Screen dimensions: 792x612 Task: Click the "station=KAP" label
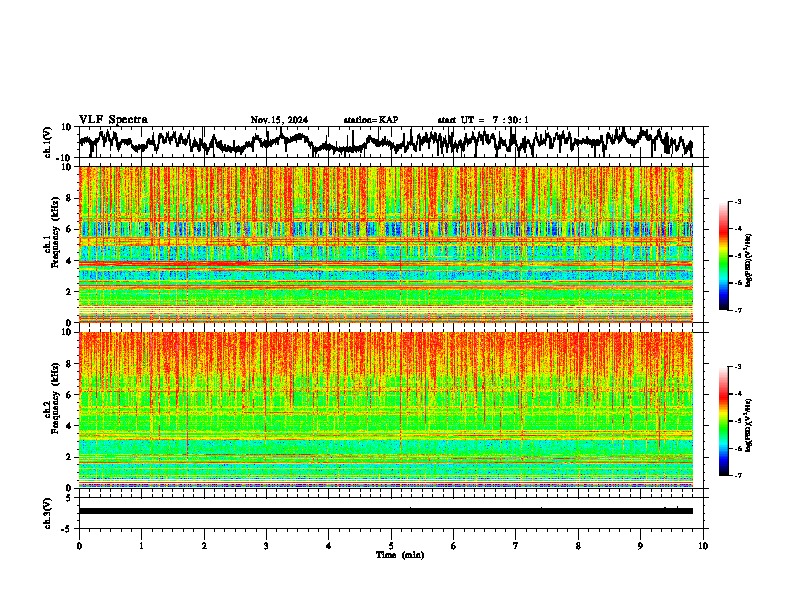click(371, 120)
